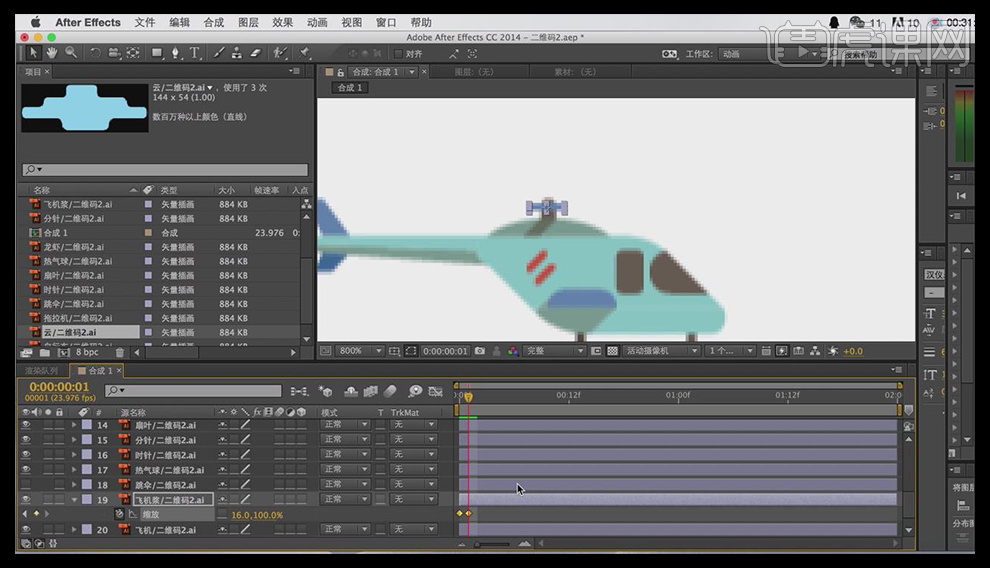Delete selected item with project trash icon
The width and height of the screenshot is (990, 568).
coord(120,352)
